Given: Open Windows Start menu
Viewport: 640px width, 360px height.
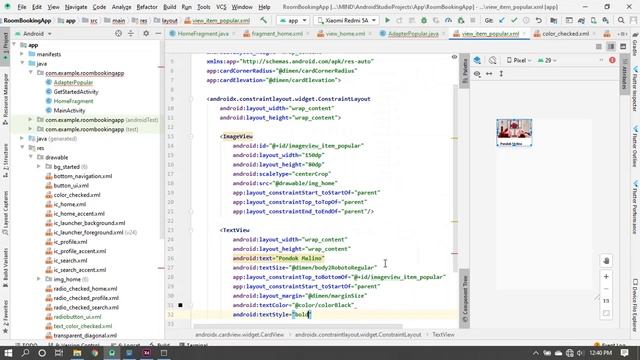Looking at the screenshot, I should [x=8, y=353].
